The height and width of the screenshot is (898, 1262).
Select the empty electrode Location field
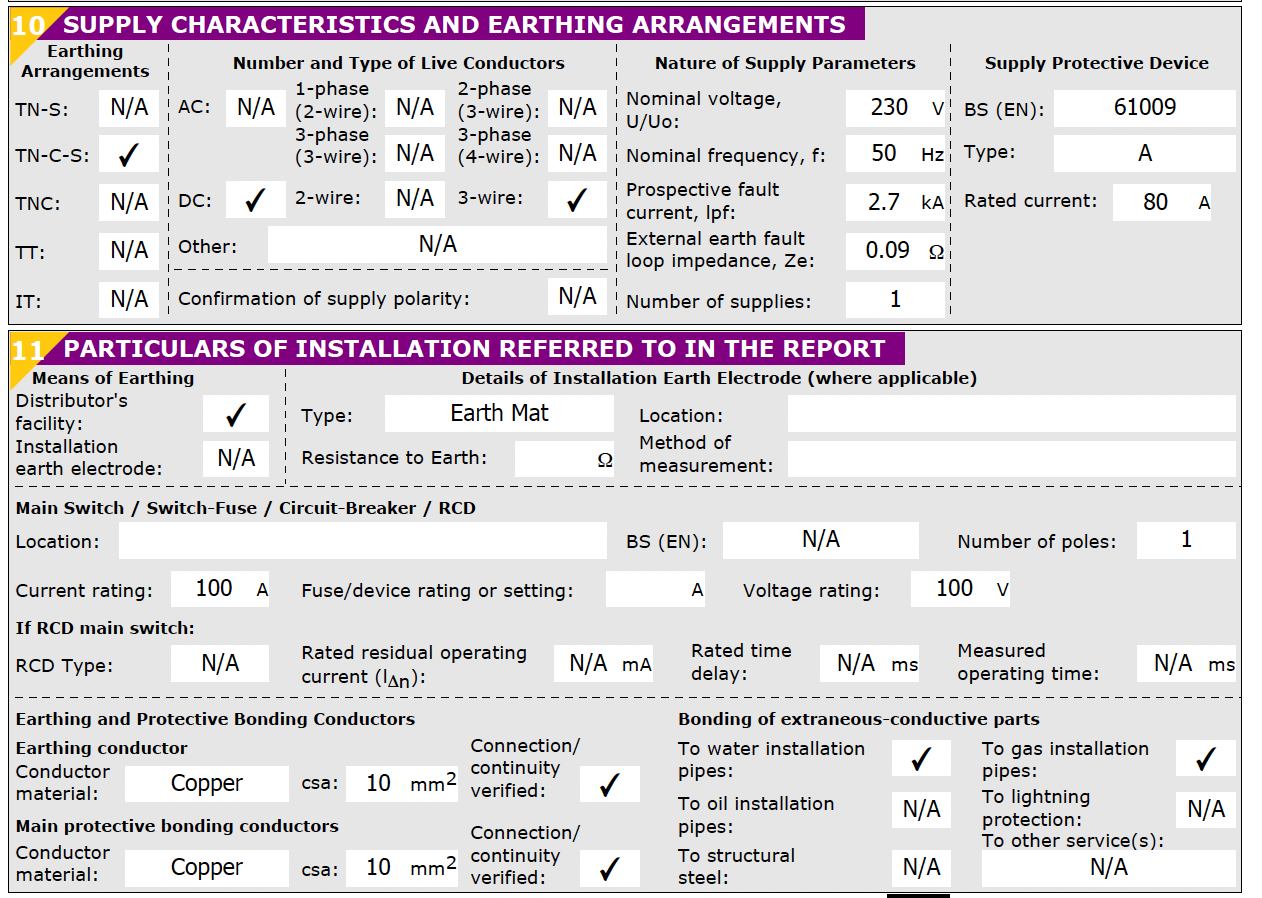[x=1012, y=414]
